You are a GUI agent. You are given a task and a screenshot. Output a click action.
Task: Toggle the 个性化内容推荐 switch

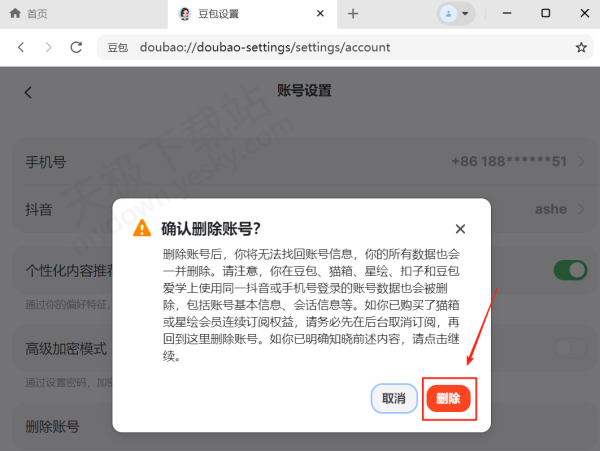pyautogui.click(x=570, y=270)
